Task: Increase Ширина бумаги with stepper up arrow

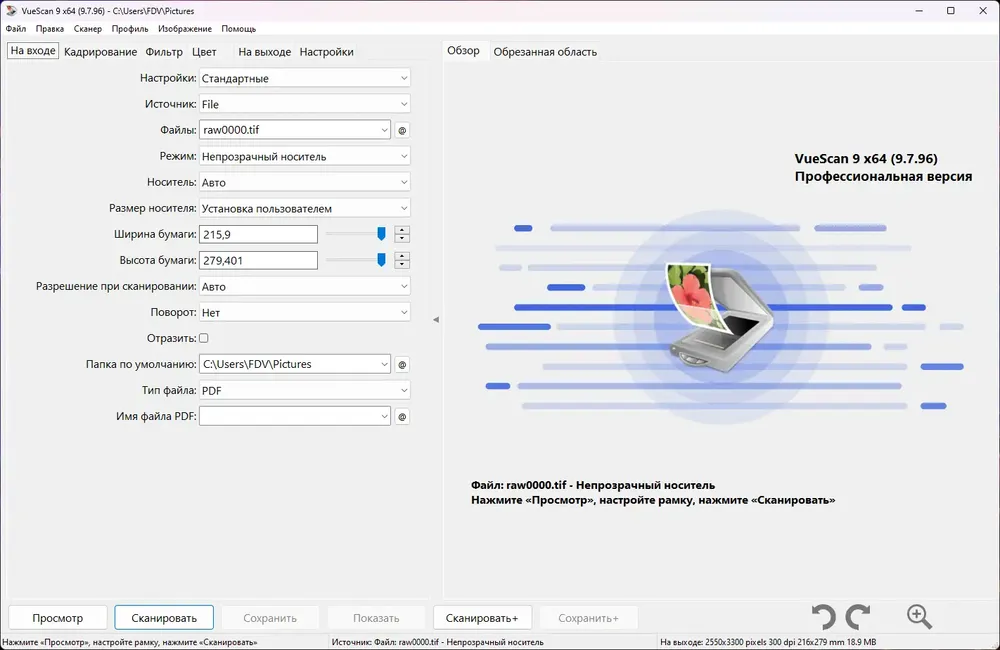Action: 402,230
